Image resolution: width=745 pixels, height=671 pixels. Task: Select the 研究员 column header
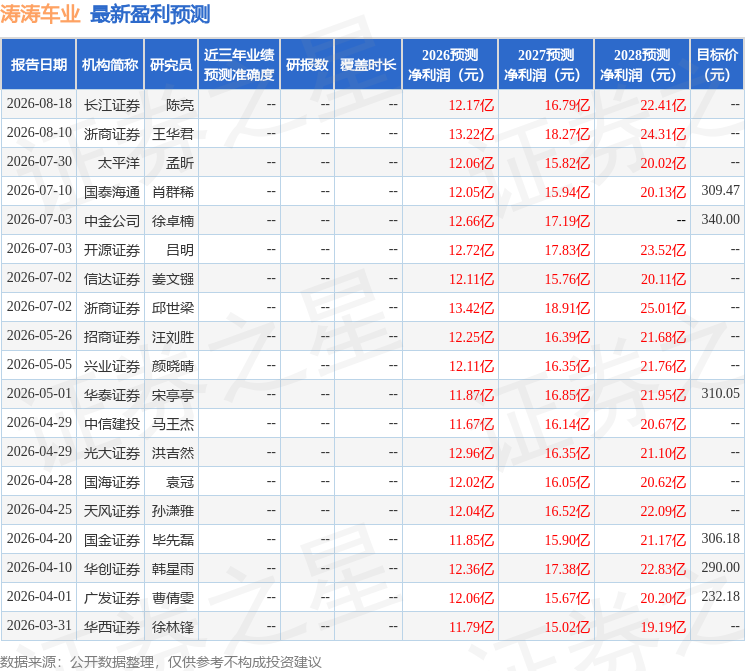171,65
